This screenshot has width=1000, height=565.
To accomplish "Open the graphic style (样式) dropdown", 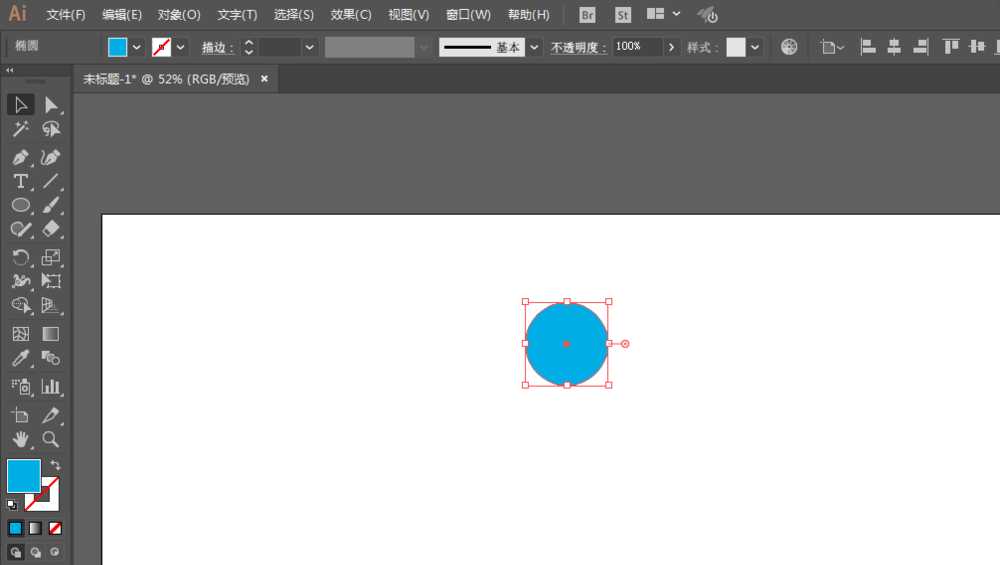I will (754, 47).
